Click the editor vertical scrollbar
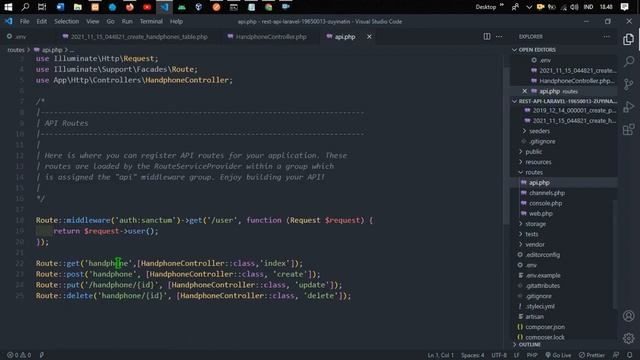The image size is (640, 360). pyautogui.click(x=506, y=147)
